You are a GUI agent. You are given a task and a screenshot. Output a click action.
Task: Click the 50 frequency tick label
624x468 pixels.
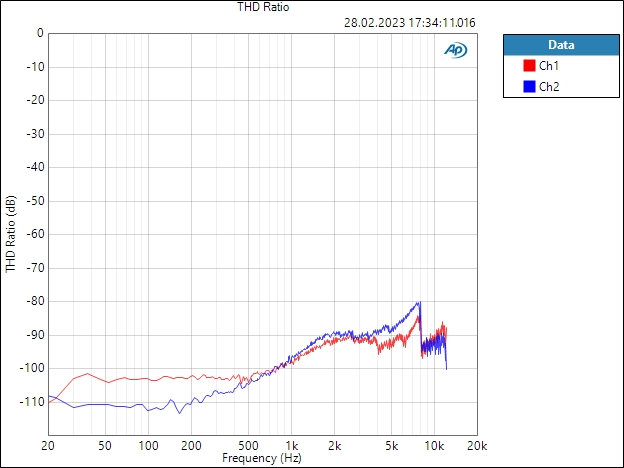point(105,446)
